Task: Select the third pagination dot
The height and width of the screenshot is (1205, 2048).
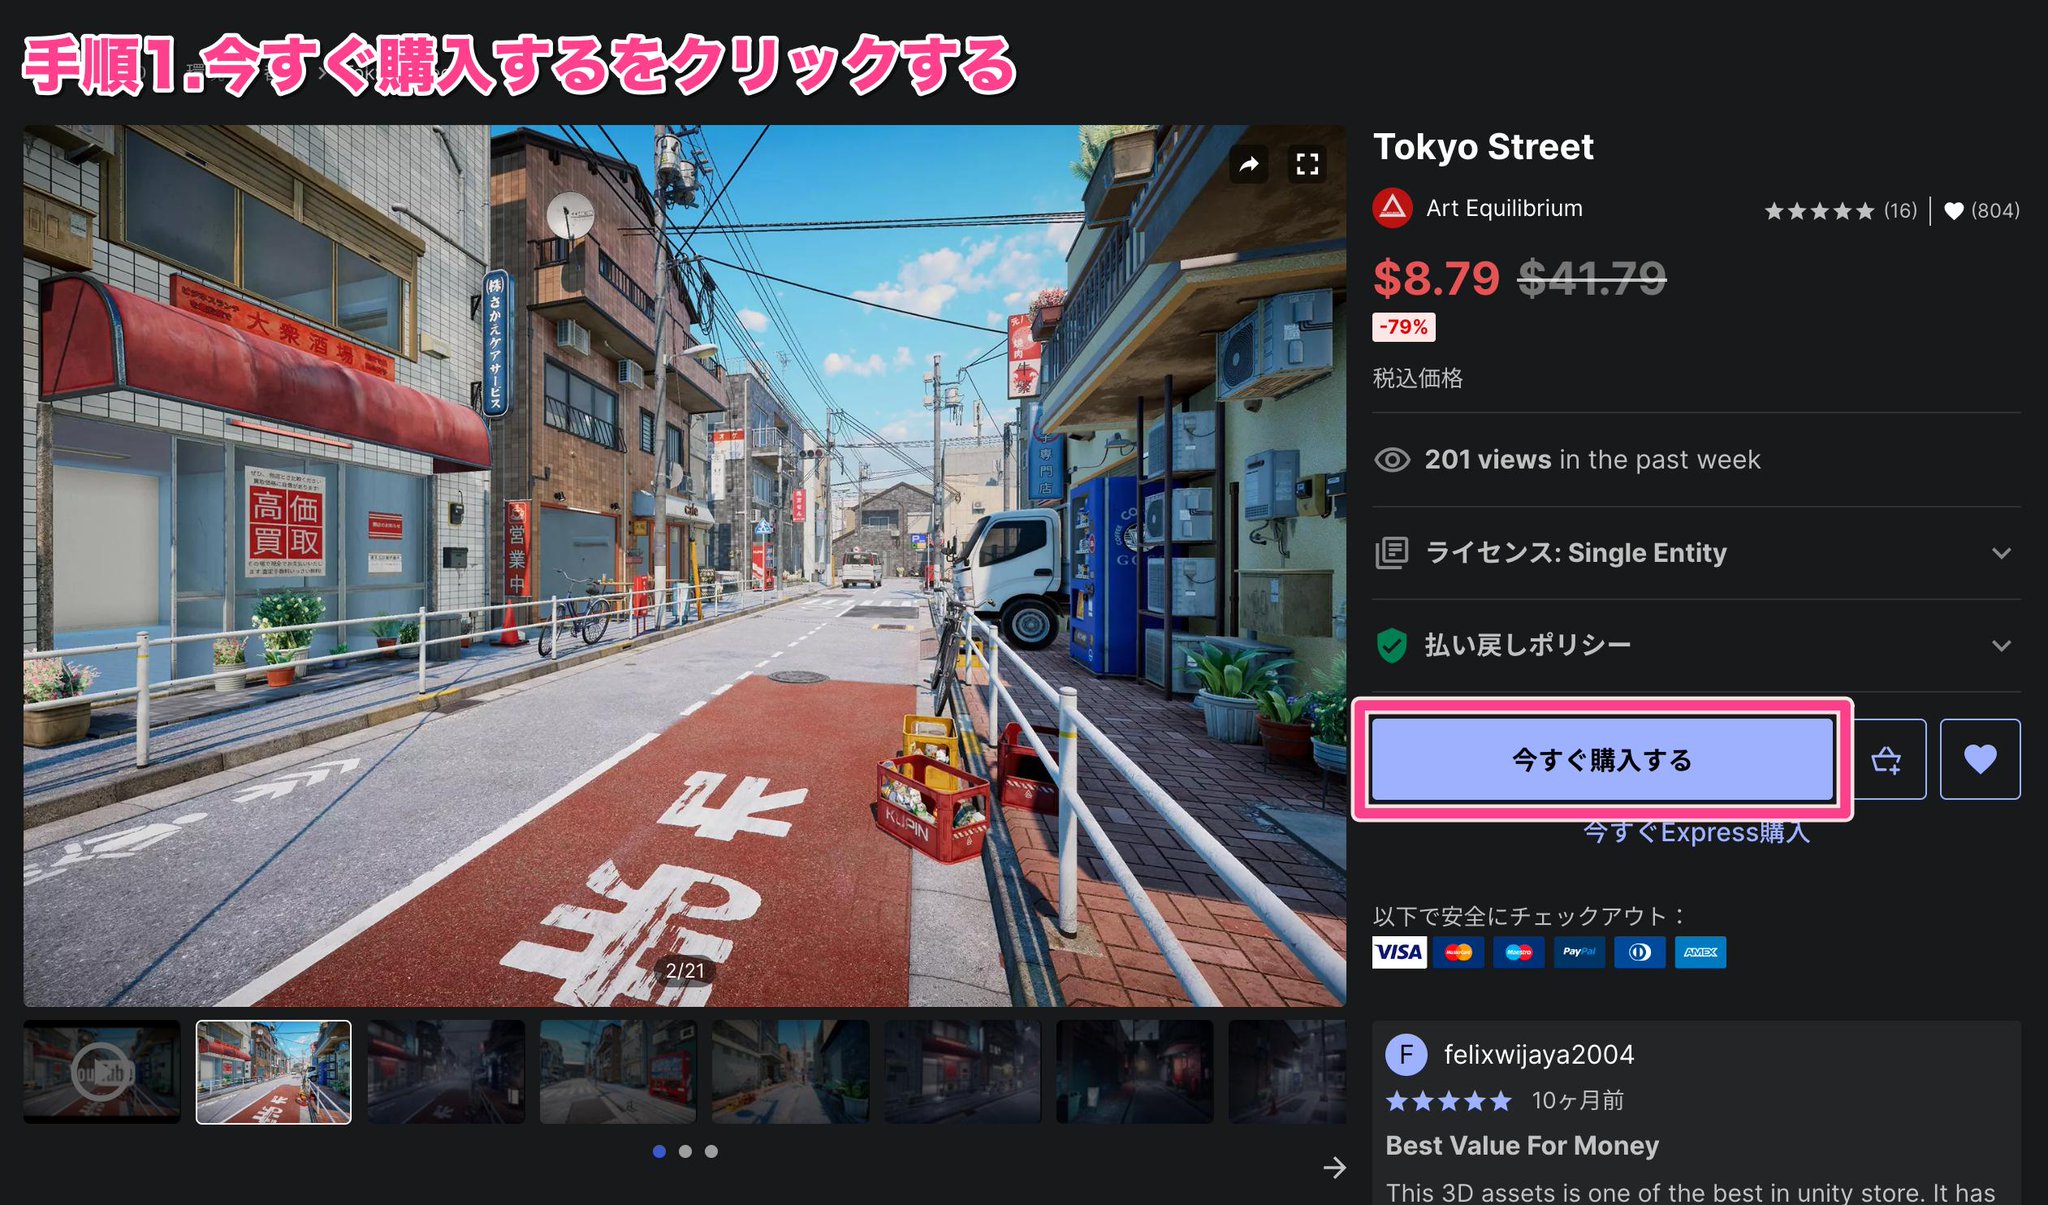Action: point(711,1151)
